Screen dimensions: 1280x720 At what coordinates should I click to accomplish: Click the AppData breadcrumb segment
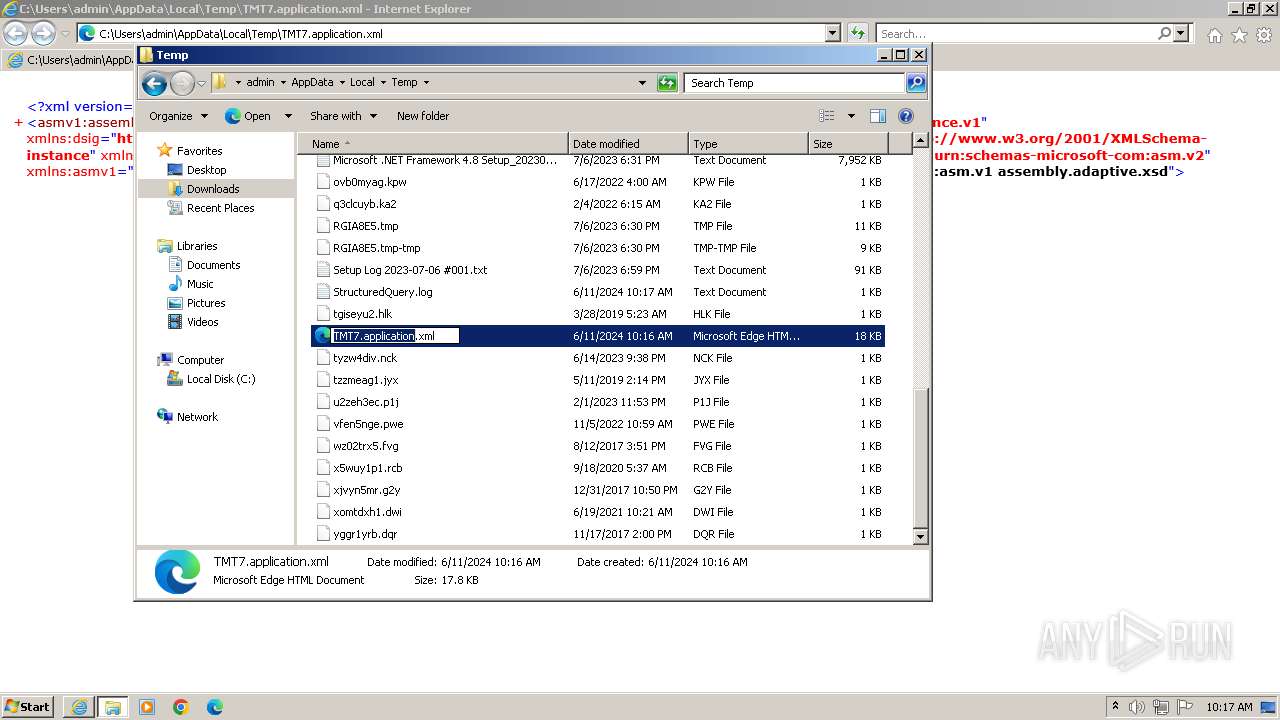(x=312, y=83)
